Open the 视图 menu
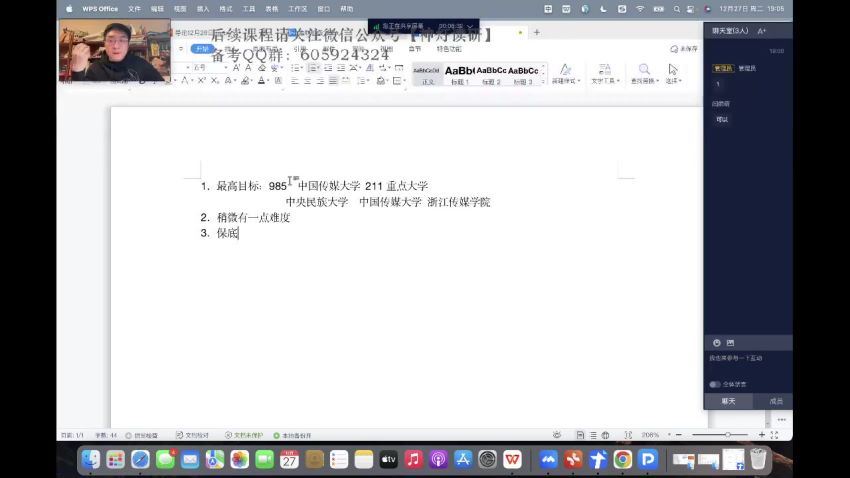This screenshot has width=850, height=478. [x=180, y=9]
